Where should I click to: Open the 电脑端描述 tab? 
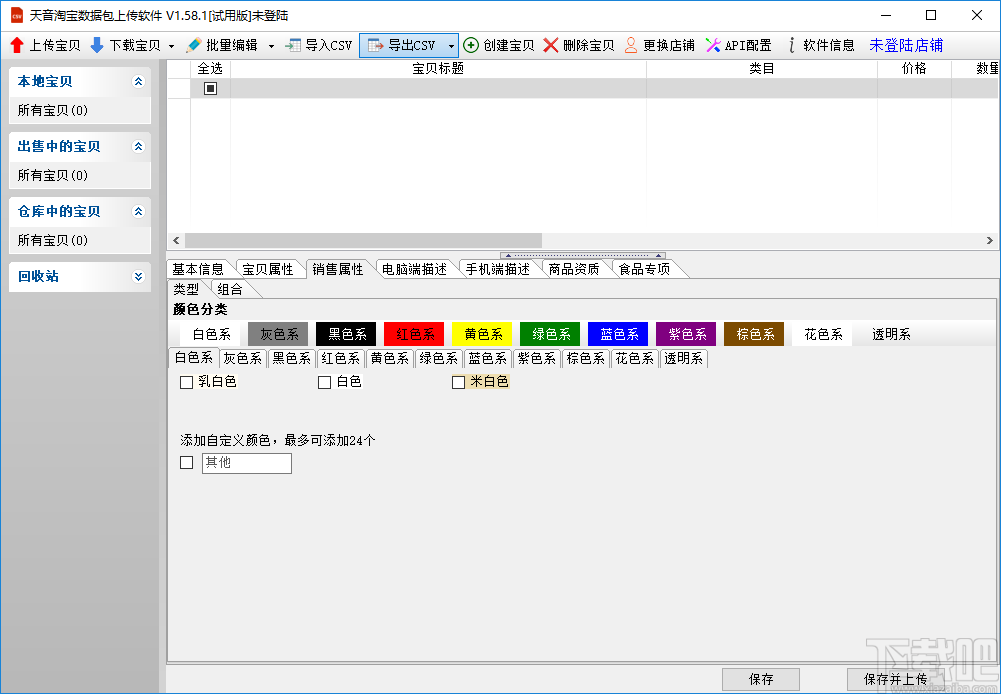(x=414, y=269)
